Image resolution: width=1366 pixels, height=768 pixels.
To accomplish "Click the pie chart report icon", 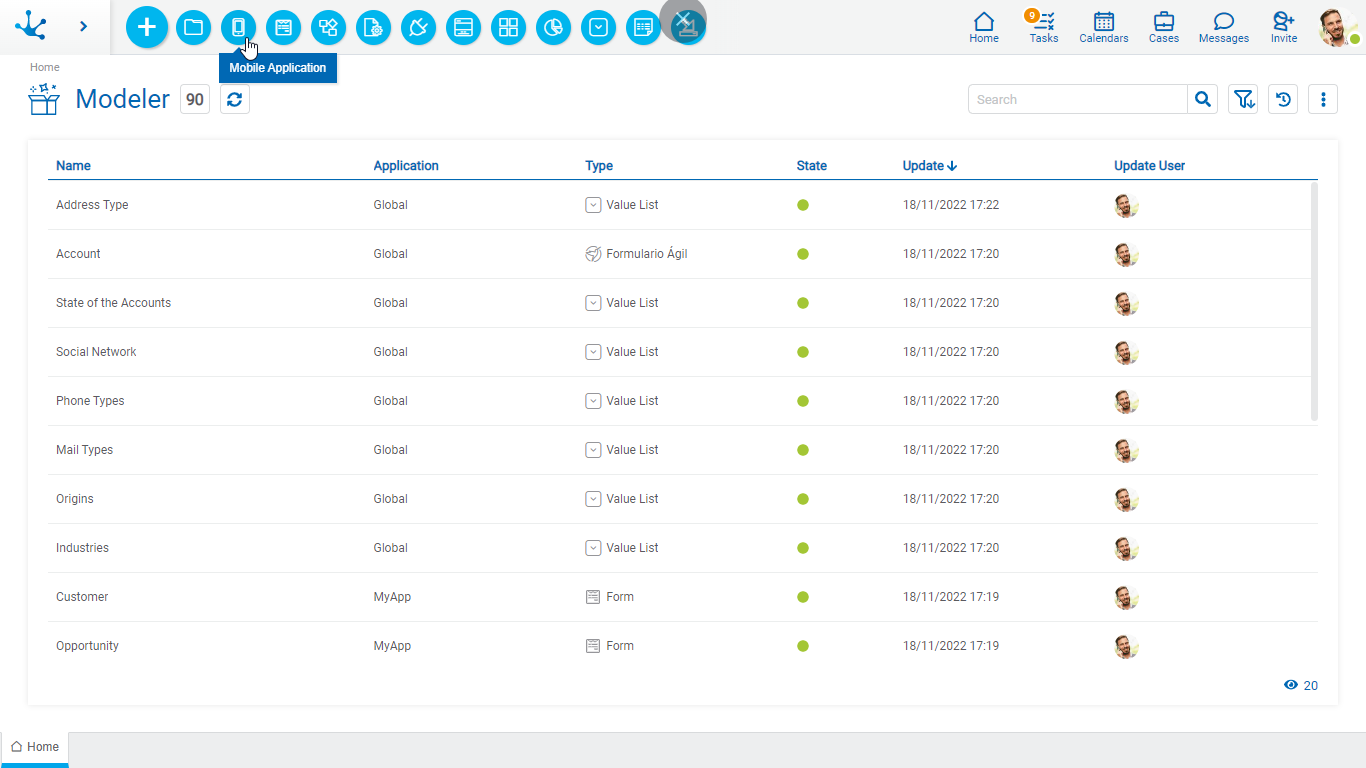I will click(x=553, y=27).
